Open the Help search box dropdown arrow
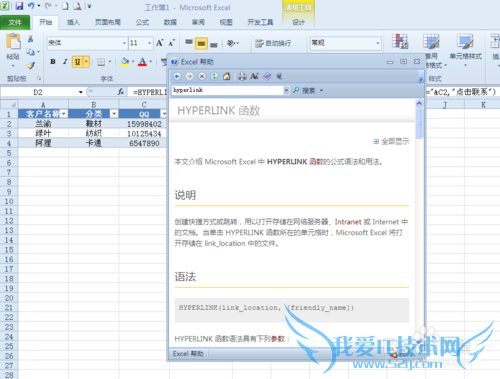Image resolution: width=500 pixels, height=379 pixels. pos(286,90)
